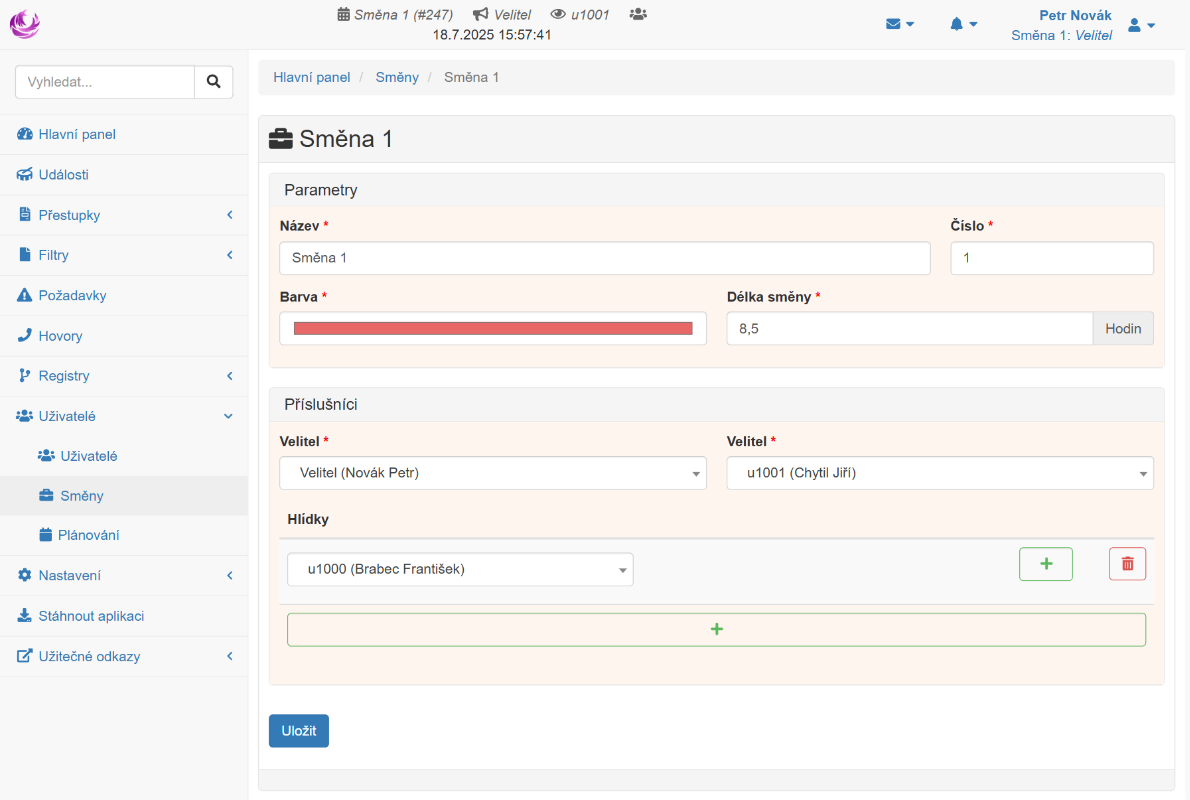Click the search magnifier button
Viewport: 1190px width, 800px height.
coord(213,82)
